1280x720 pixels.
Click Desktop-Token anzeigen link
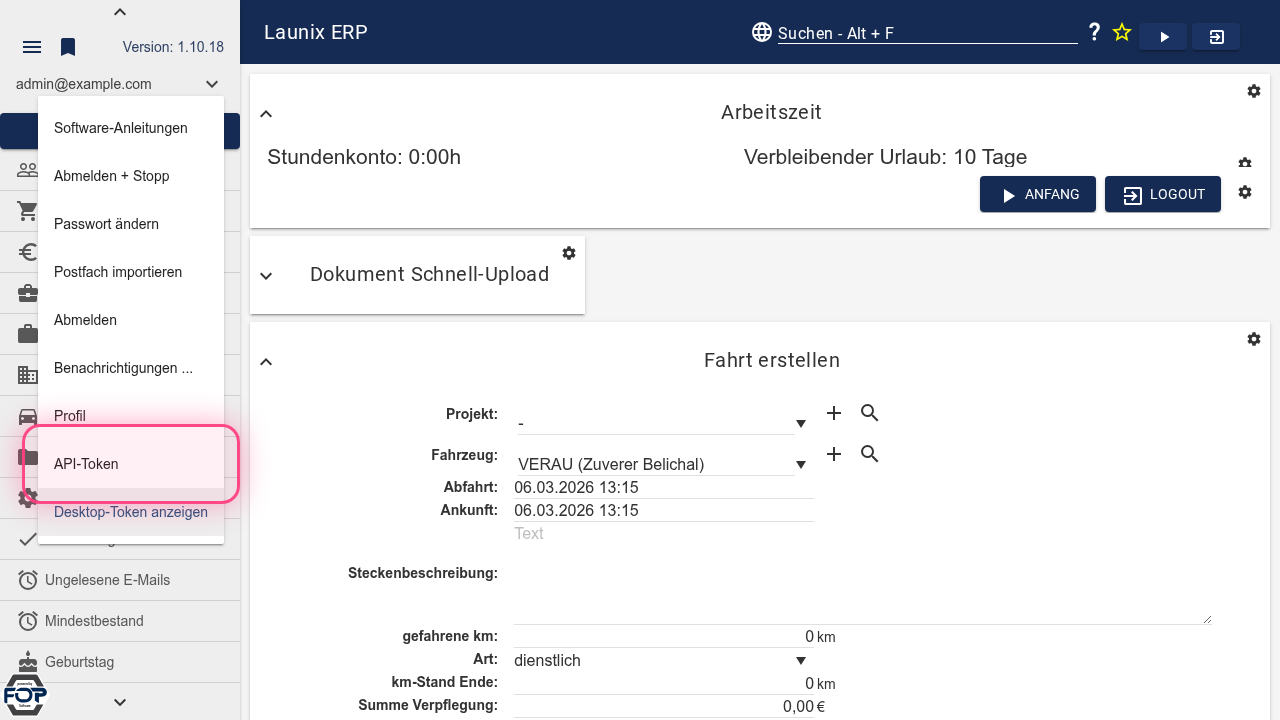(x=131, y=512)
